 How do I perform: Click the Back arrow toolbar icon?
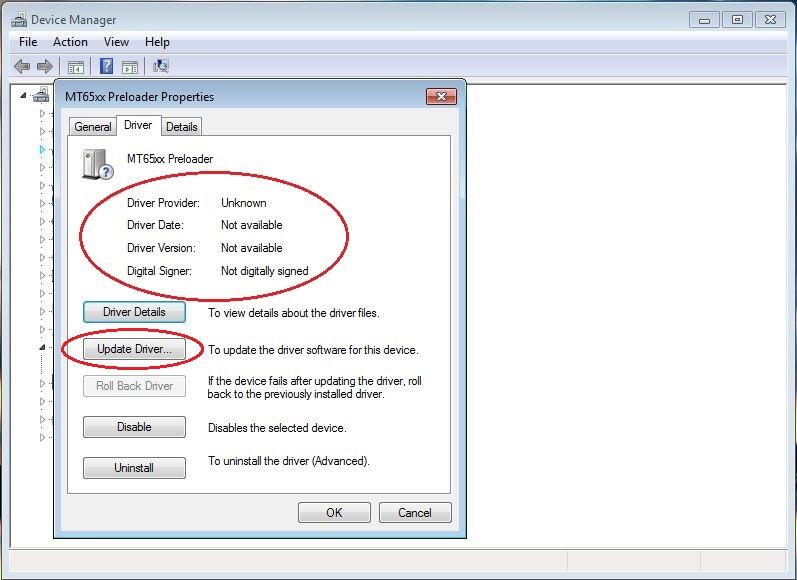pyautogui.click(x=22, y=66)
